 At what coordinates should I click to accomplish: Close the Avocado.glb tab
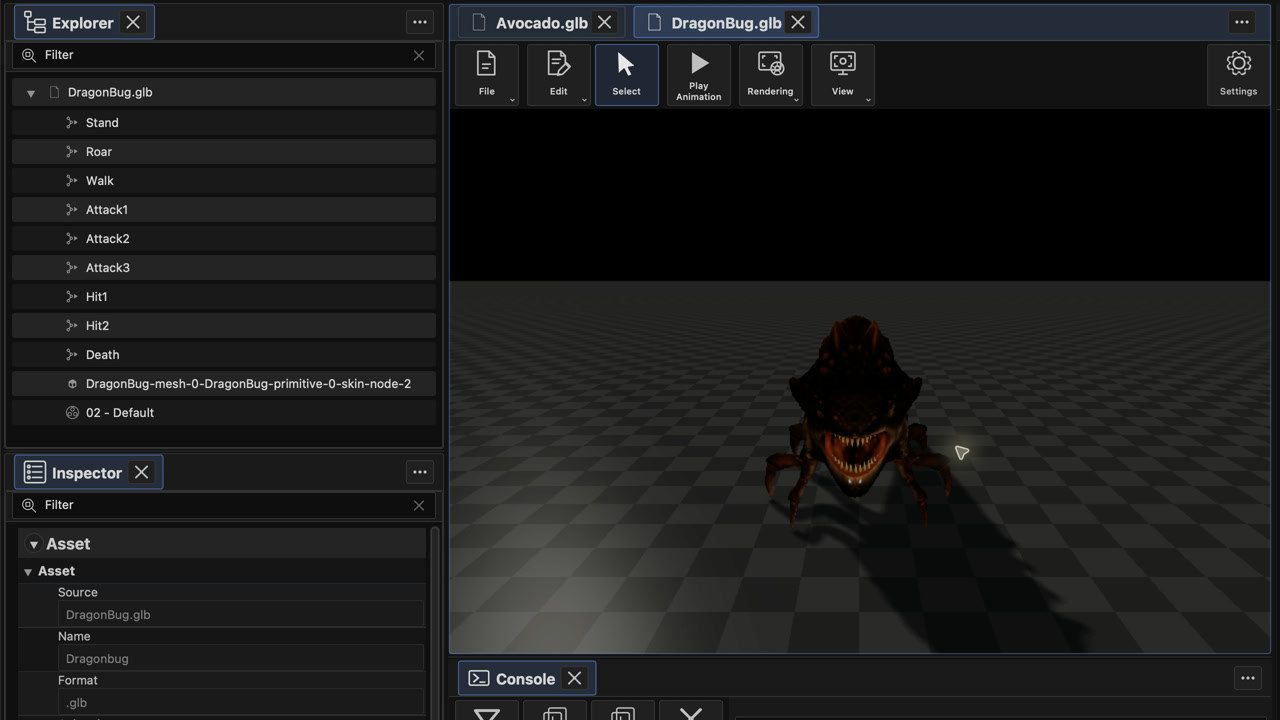[605, 22]
